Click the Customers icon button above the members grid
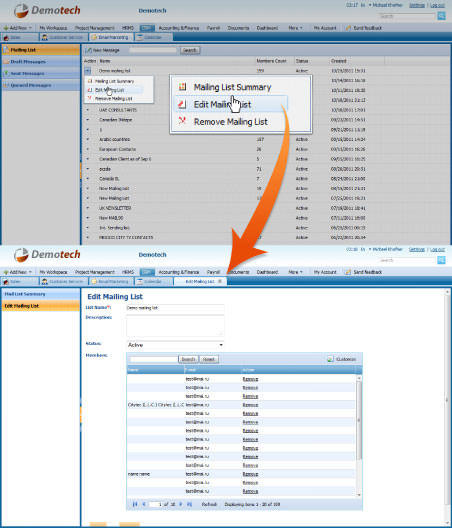This screenshot has width=452, height=528. (x=330, y=359)
